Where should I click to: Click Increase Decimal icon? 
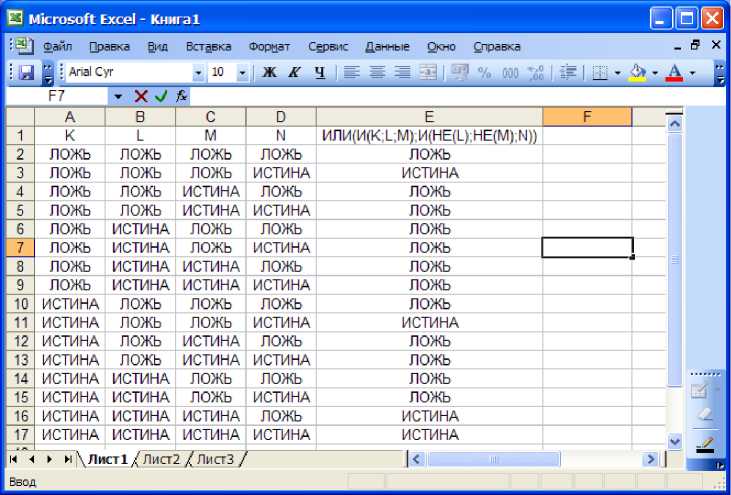pos(536,72)
